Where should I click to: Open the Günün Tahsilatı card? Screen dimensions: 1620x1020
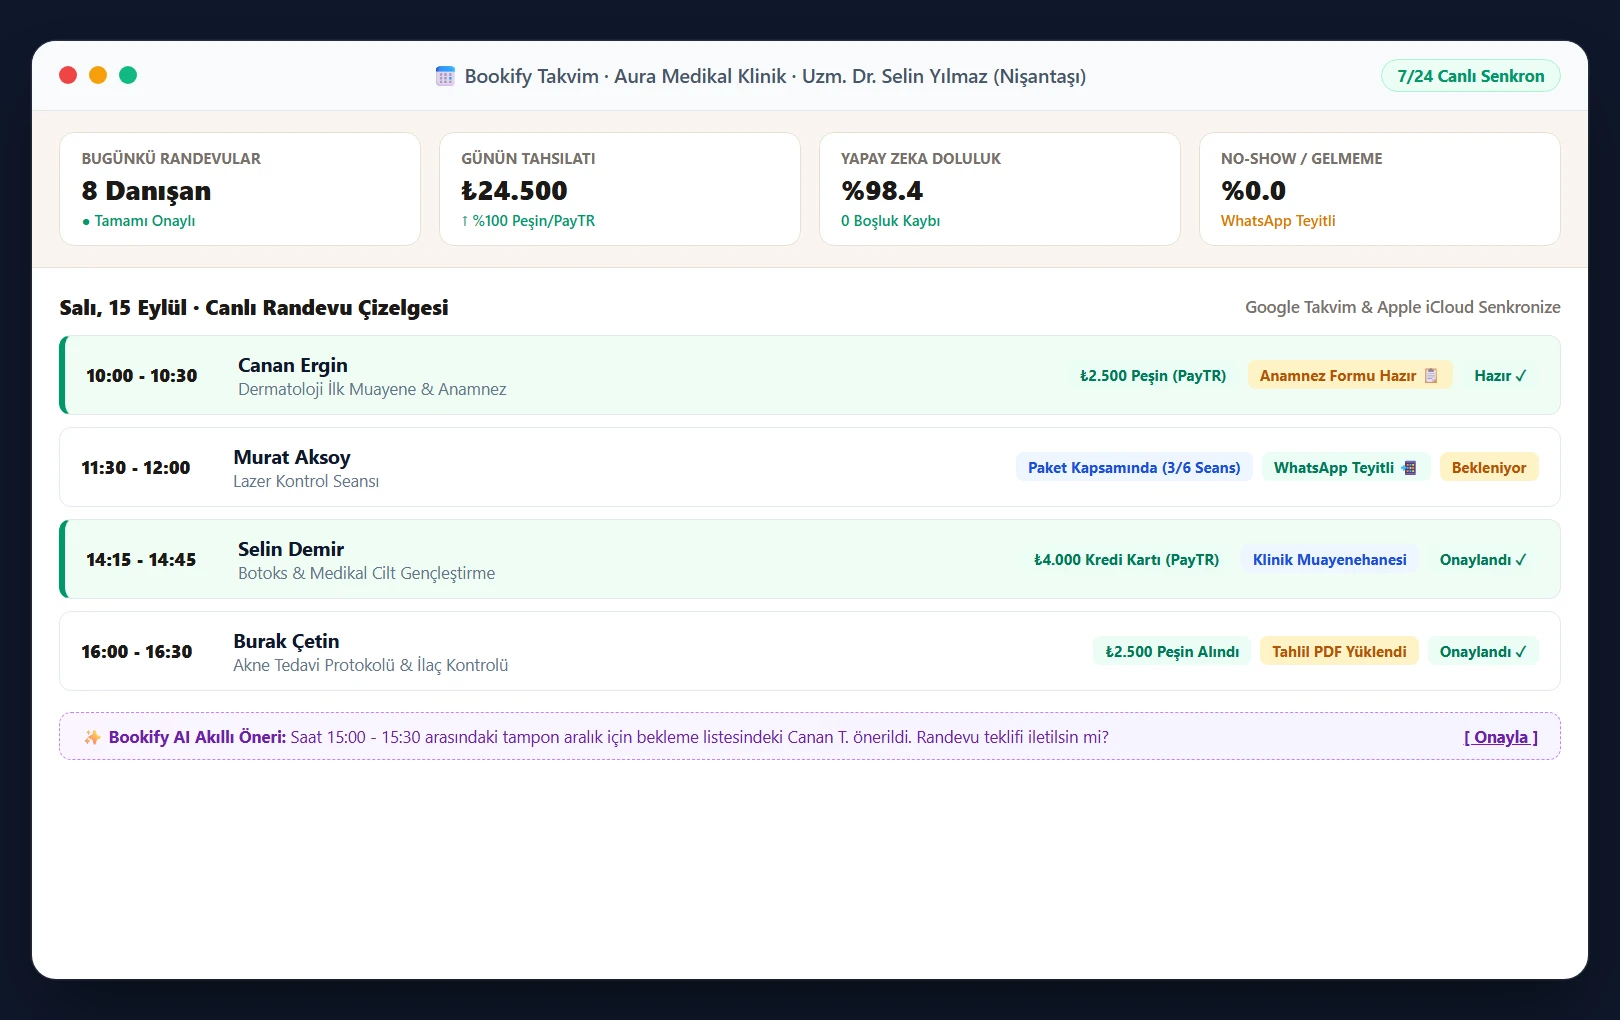[620, 189]
